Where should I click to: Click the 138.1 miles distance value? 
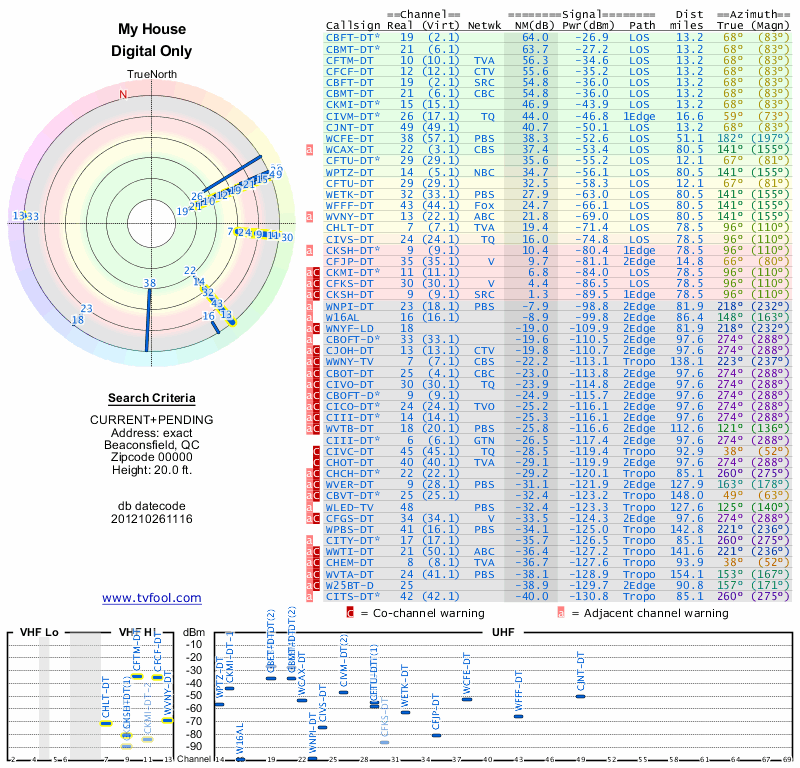(686, 362)
